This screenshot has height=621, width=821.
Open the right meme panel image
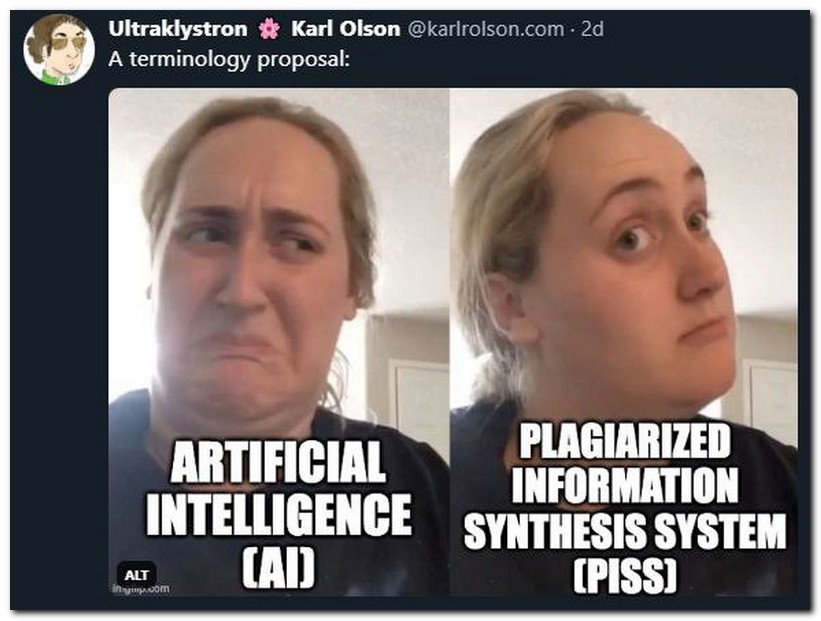click(x=624, y=342)
